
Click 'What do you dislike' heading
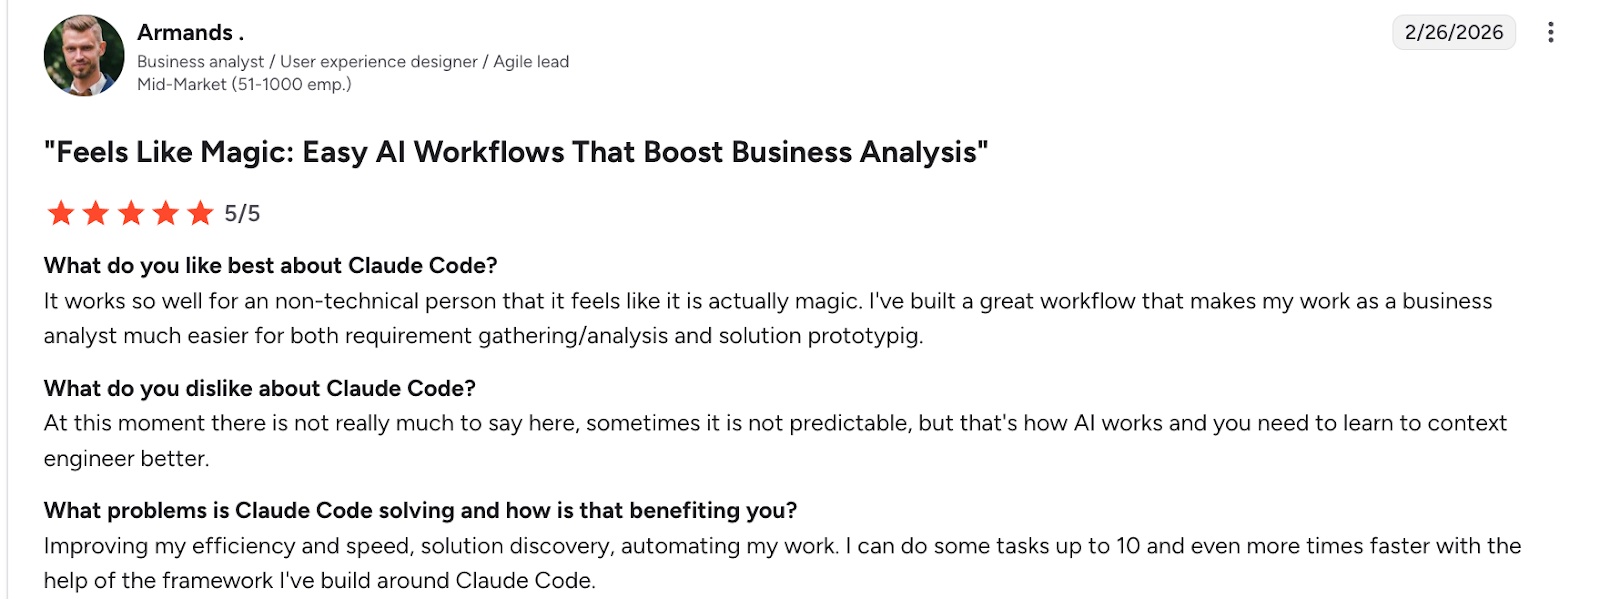click(x=259, y=388)
